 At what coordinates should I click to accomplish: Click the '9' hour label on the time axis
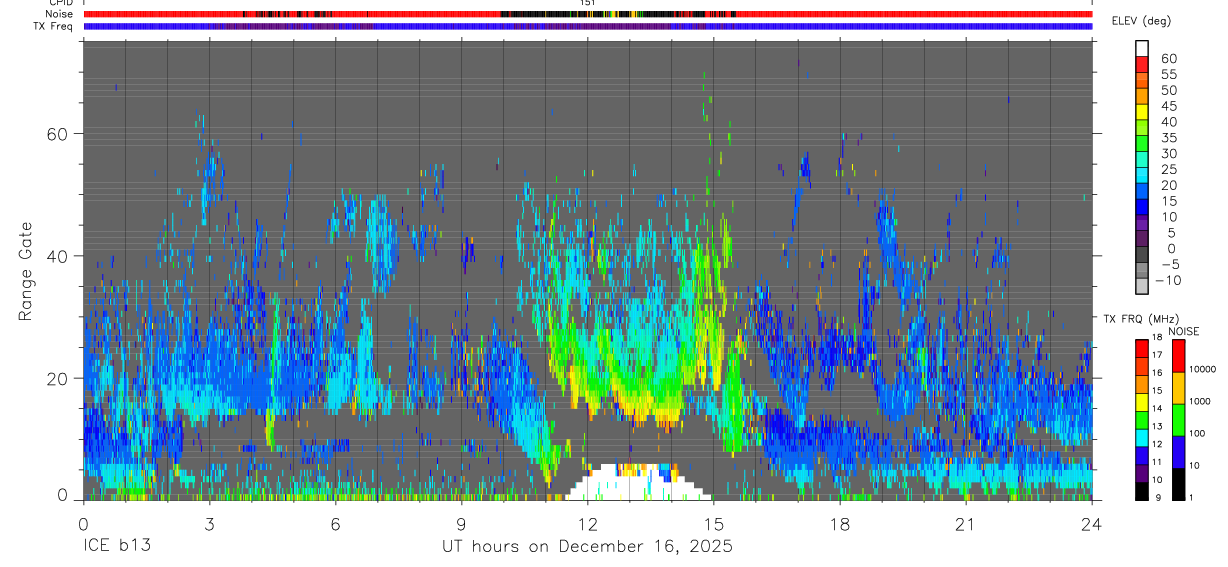pyautogui.click(x=461, y=524)
